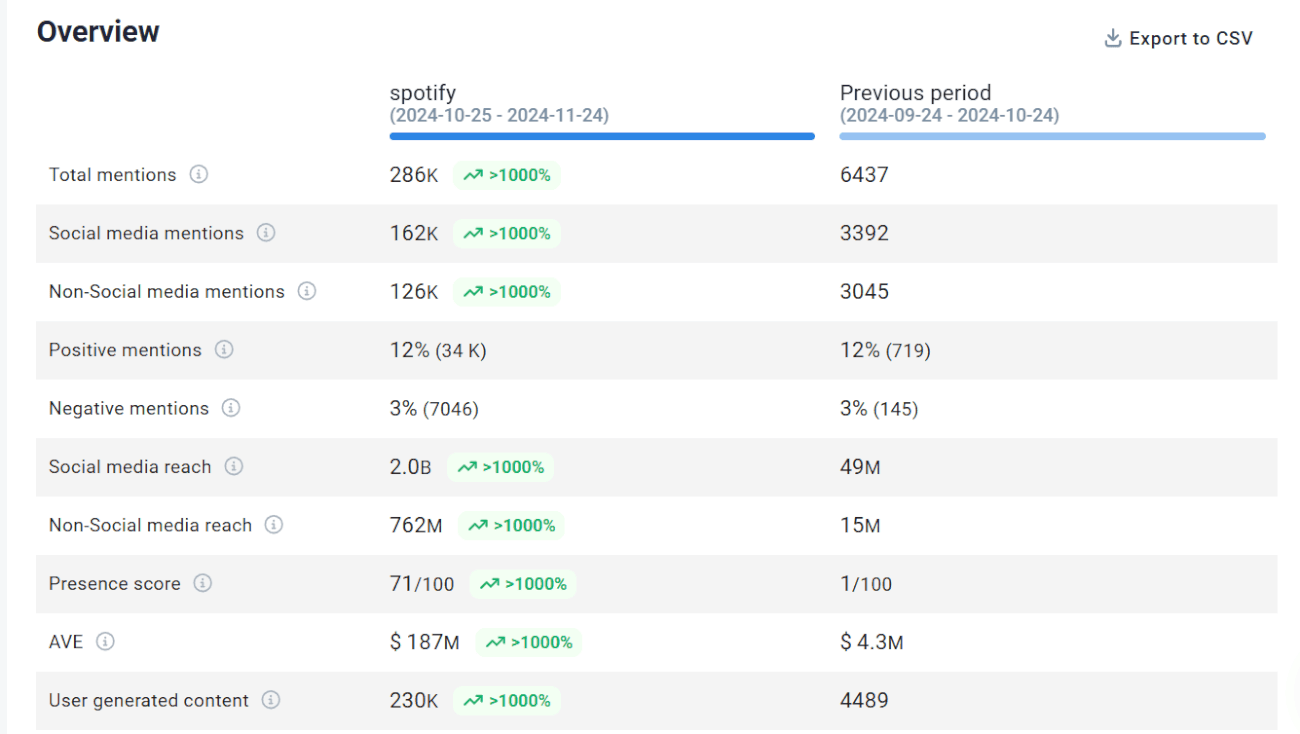Click the Social media reach growth badge
This screenshot has height=734, width=1300.
(x=500, y=466)
